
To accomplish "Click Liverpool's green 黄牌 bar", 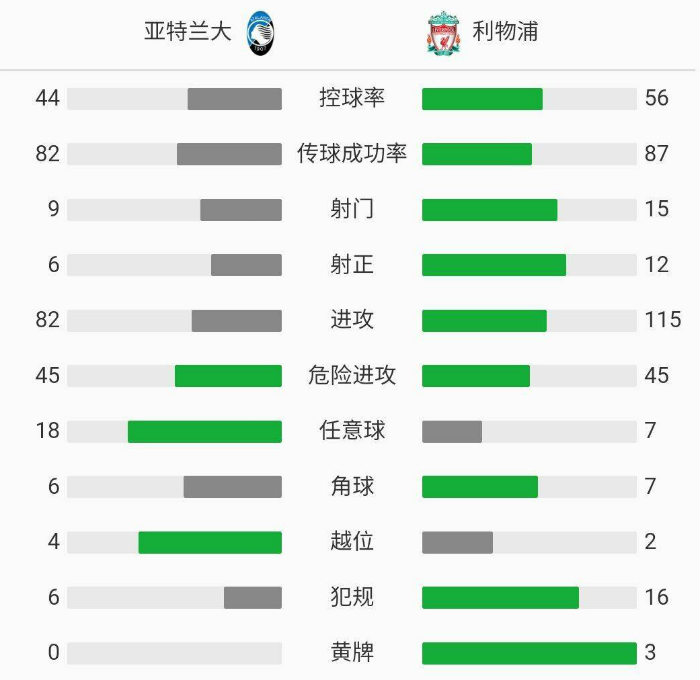I will (529, 653).
